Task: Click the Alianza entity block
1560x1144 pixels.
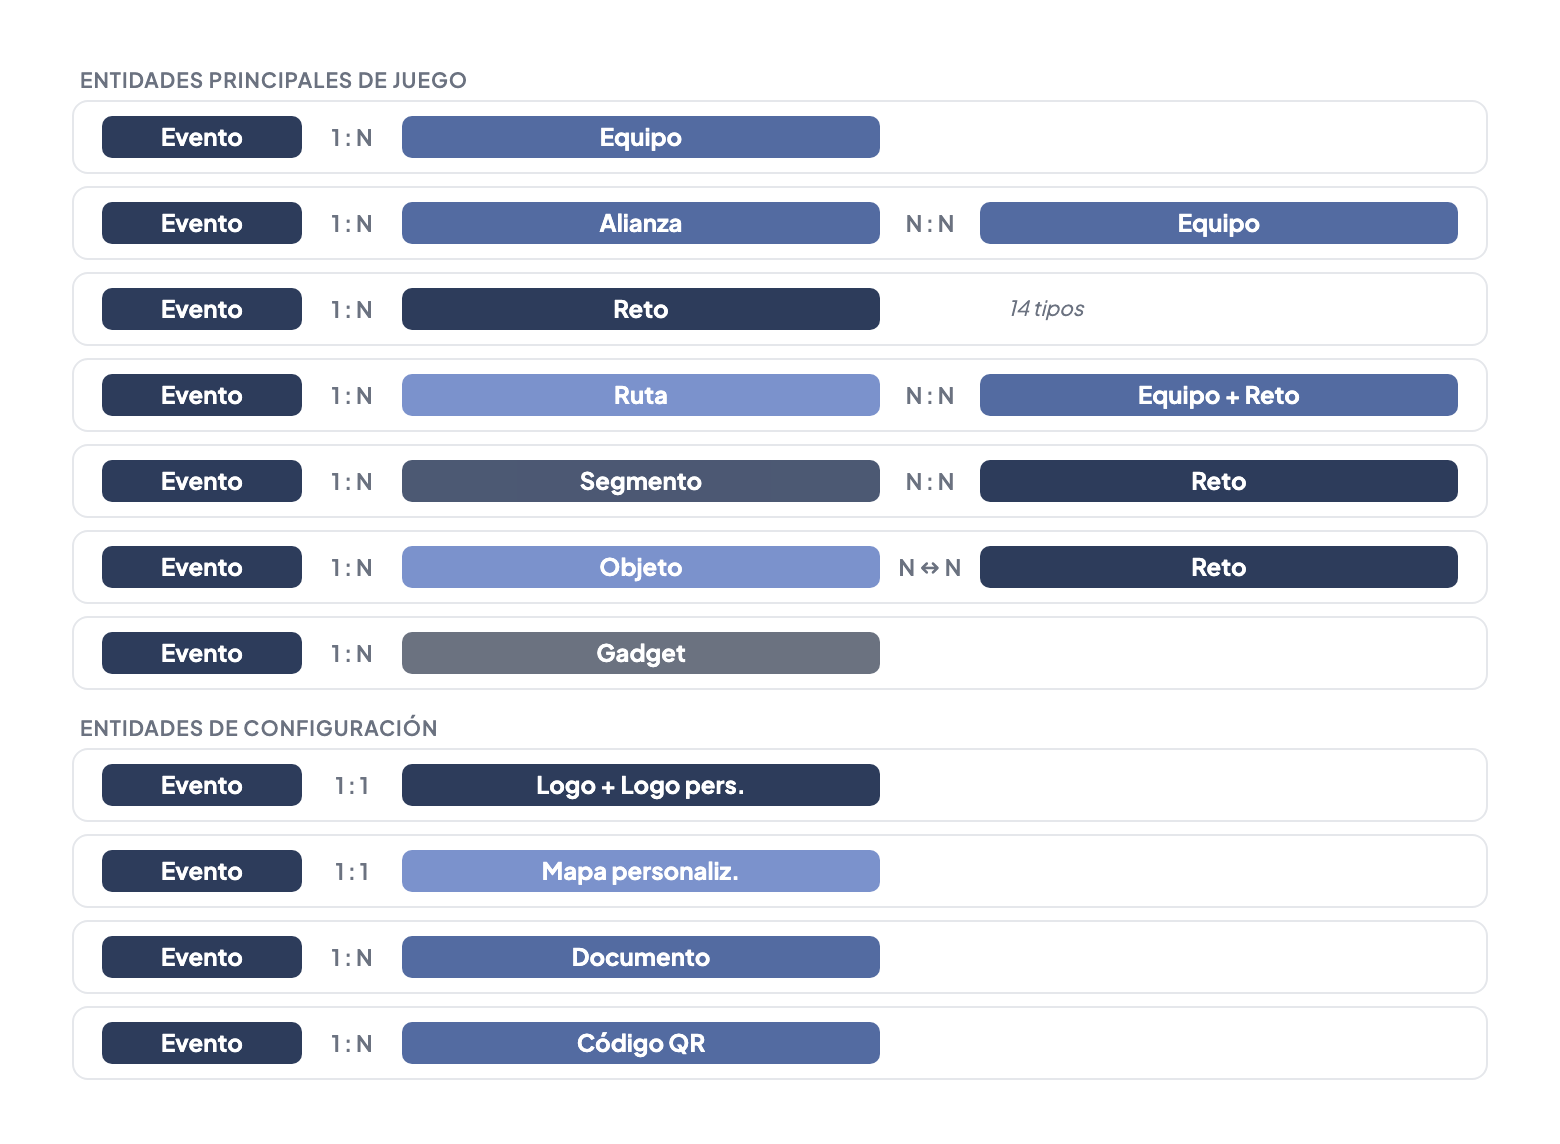Action: click(640, 223)
